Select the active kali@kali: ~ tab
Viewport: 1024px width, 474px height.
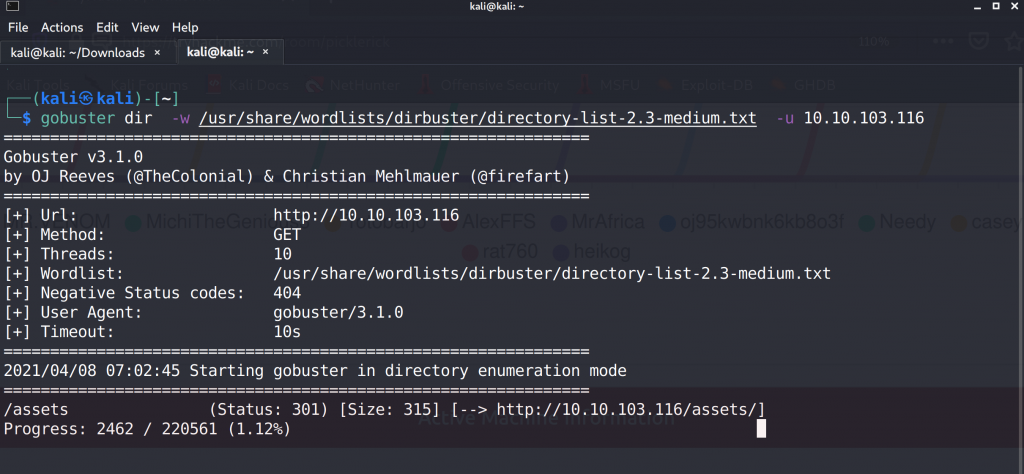[x=220, y=52]
